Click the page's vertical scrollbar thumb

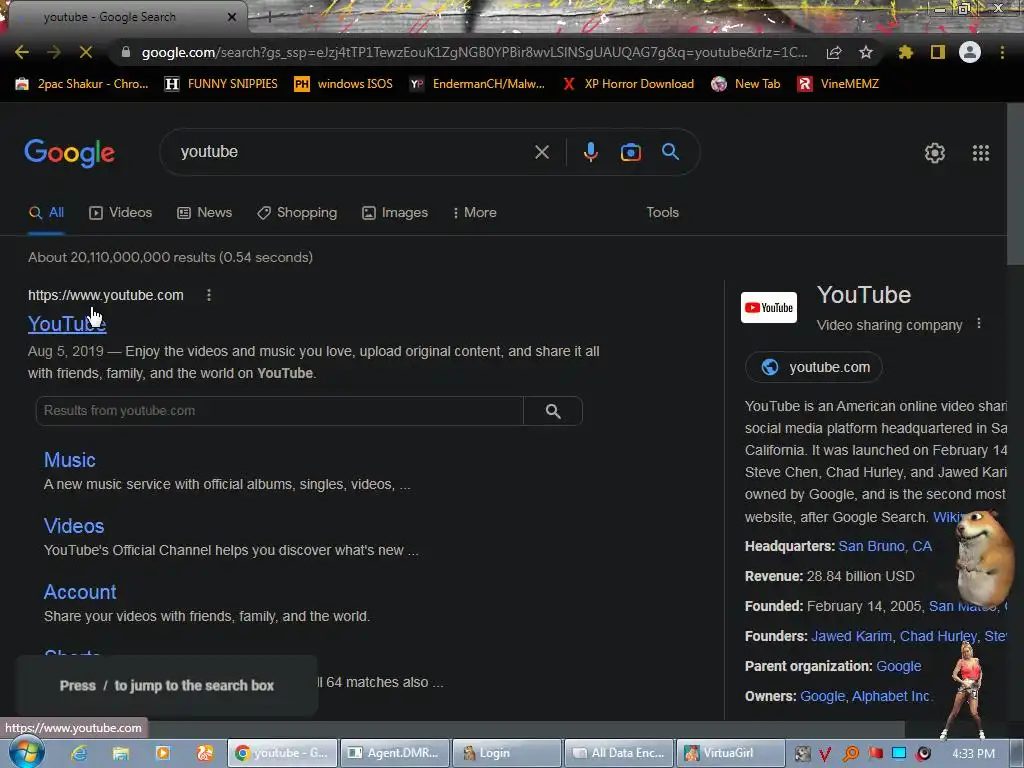point(1015,184)
